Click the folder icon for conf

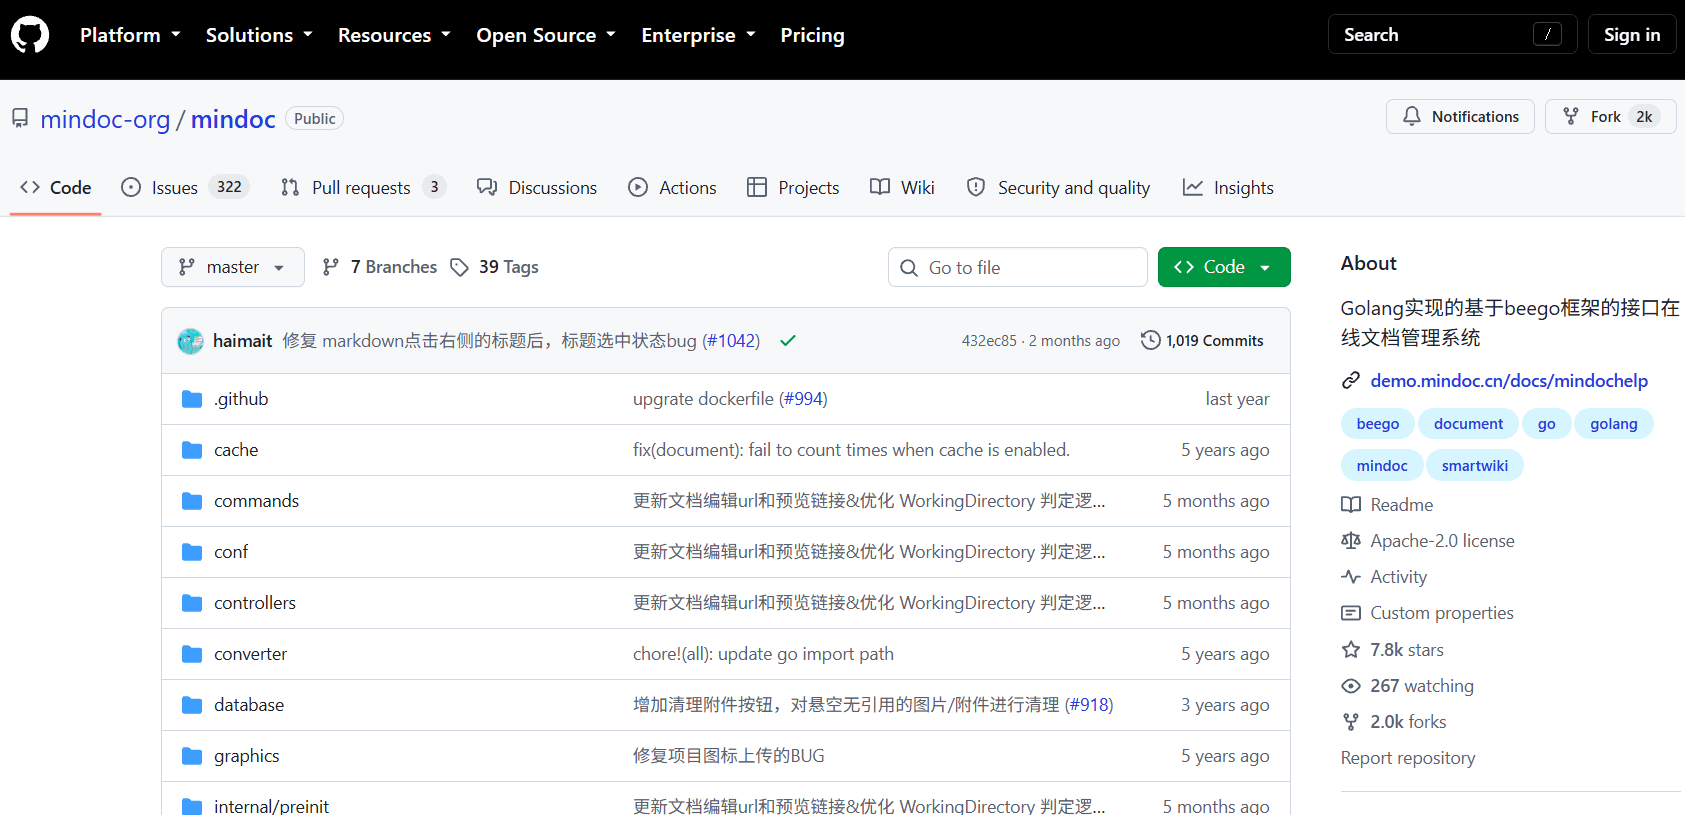click(x=192, y=552)
